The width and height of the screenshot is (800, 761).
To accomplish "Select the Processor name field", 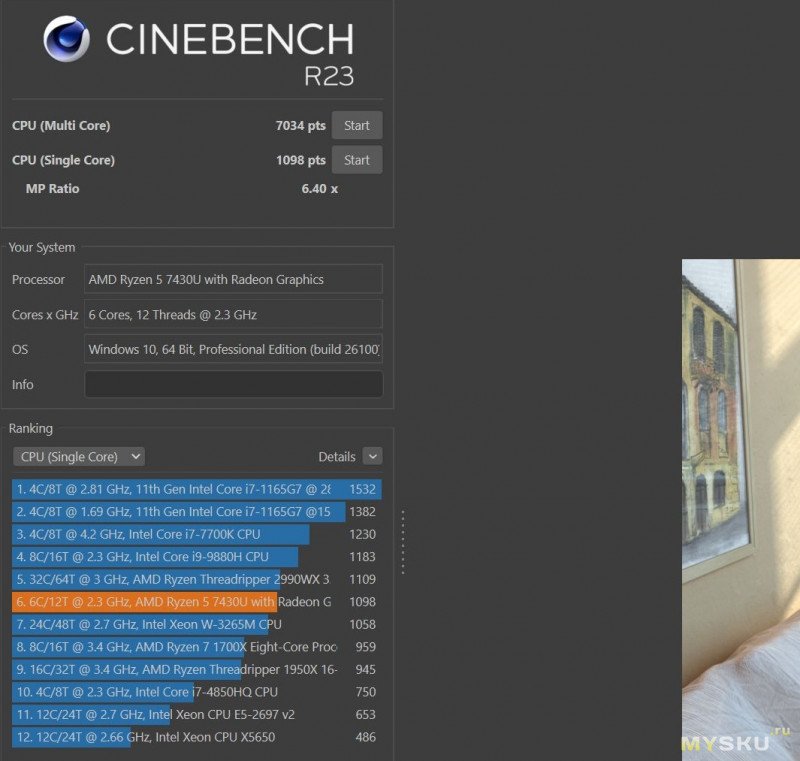I will pyautogui.click(x=234, y=279).
